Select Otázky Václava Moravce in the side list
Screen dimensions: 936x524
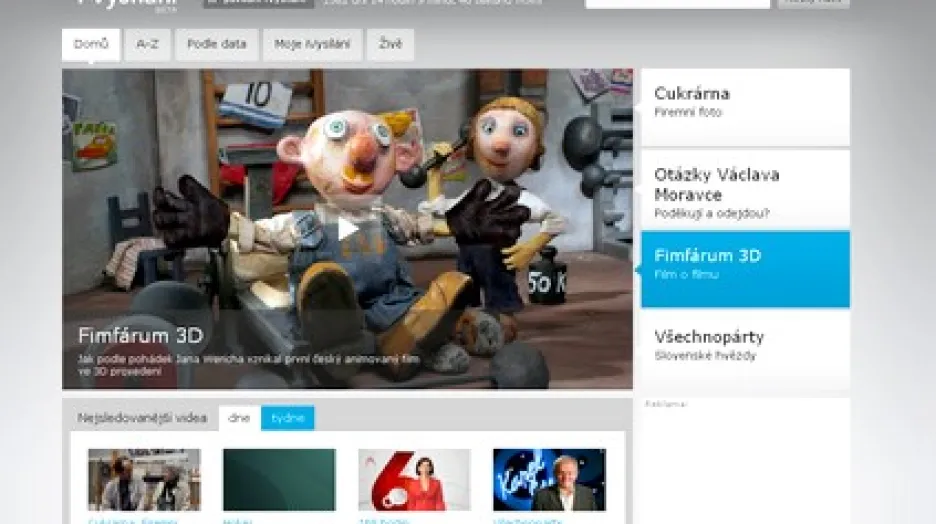(745, 190)
